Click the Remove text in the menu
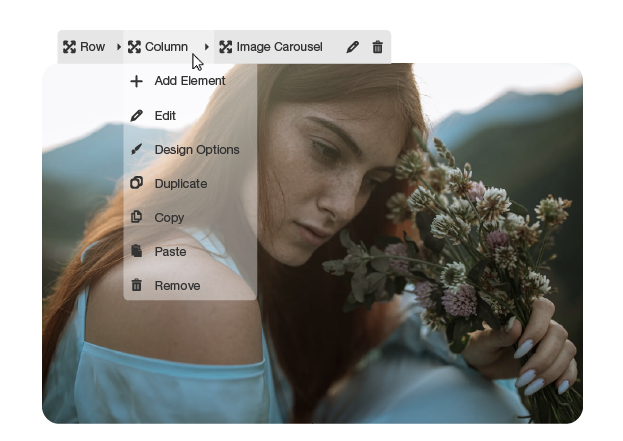Image resolution: width=623 pixels, height=441 pixels. pyautogui.click(x=177, y=286)
